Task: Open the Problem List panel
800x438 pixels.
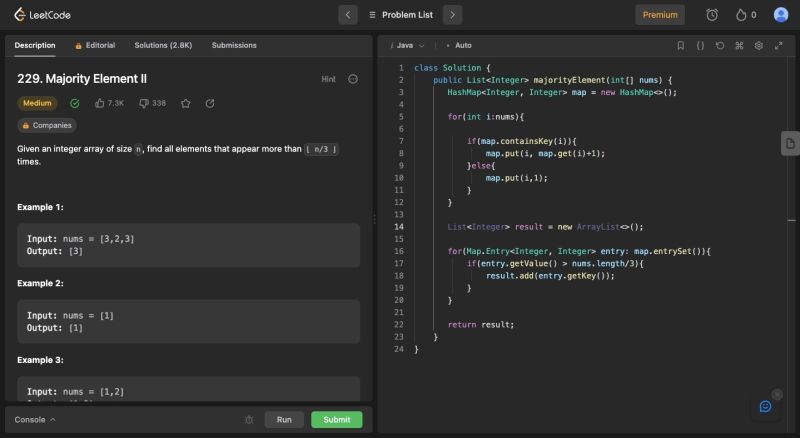Action: [x=399, y=15]
